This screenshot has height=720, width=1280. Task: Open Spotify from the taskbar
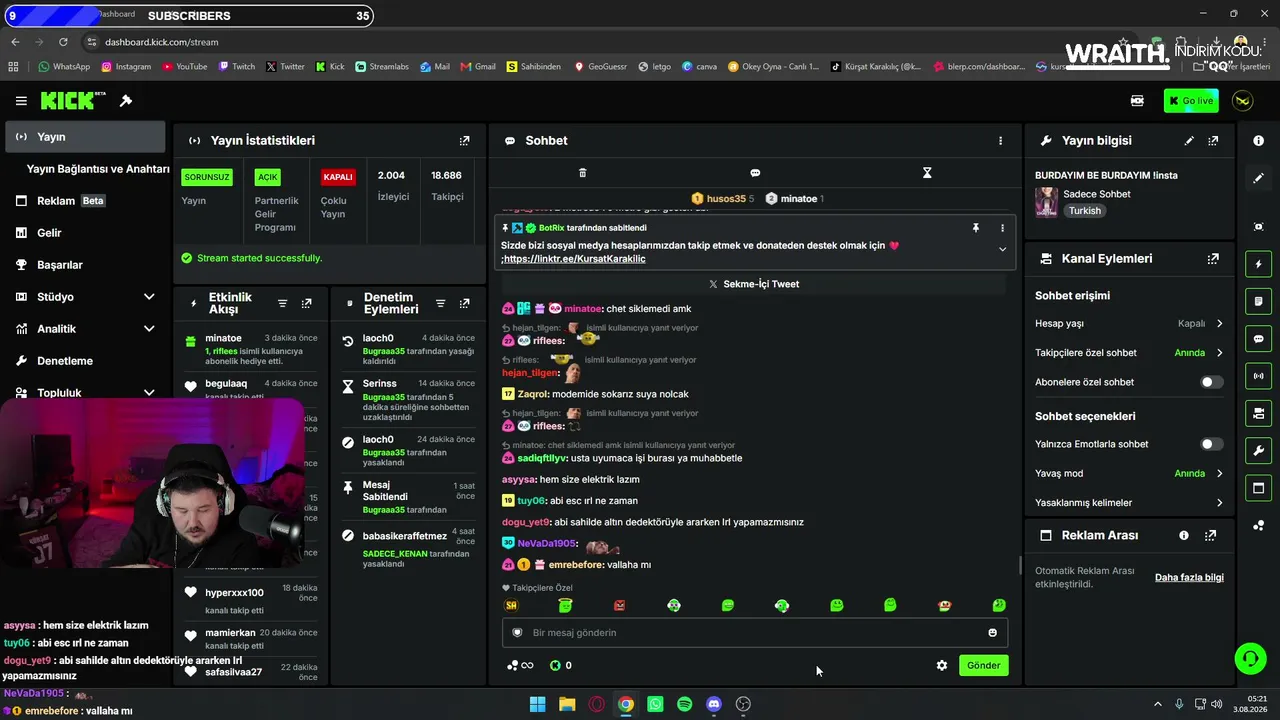(684, 704)
